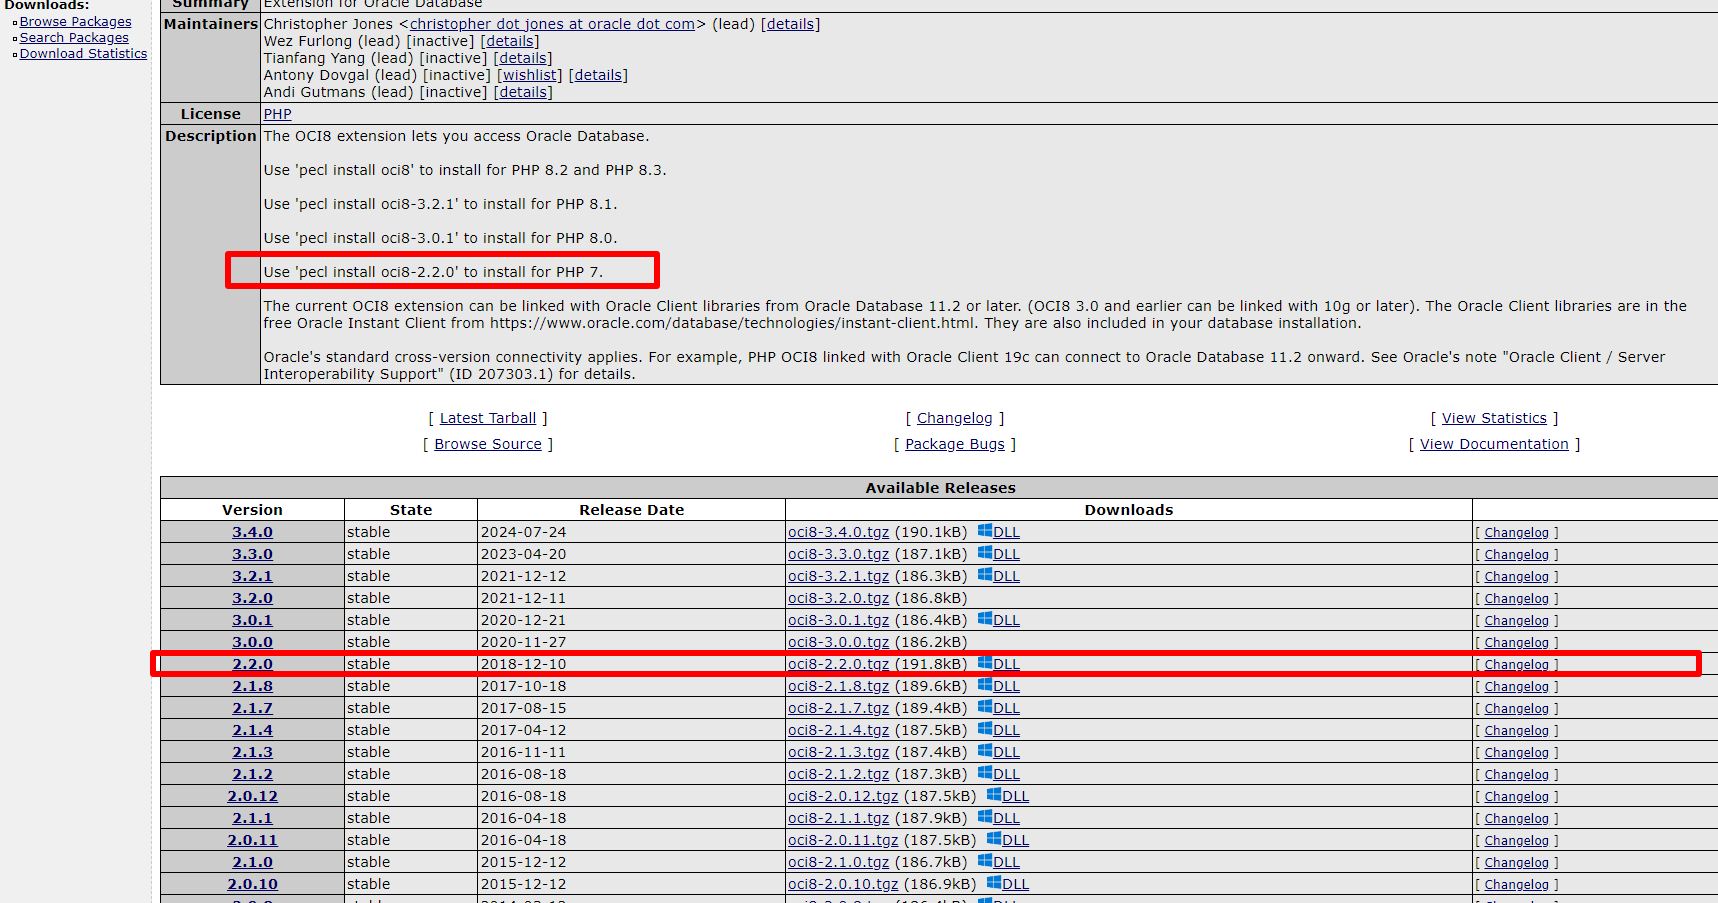This screenshot has width=1718, height=903.
Task: Open the View Statistics link
Action: coord(1494,418)
